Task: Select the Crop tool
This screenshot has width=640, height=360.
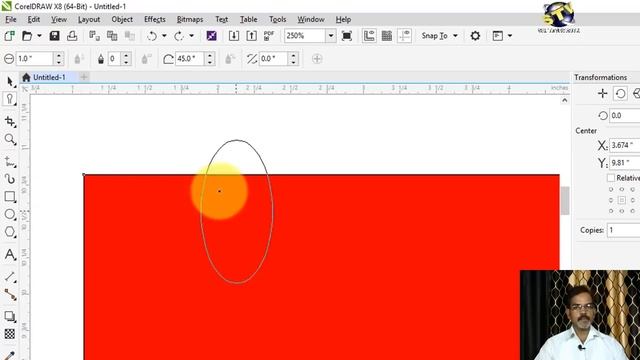Action: click(10, 121)
